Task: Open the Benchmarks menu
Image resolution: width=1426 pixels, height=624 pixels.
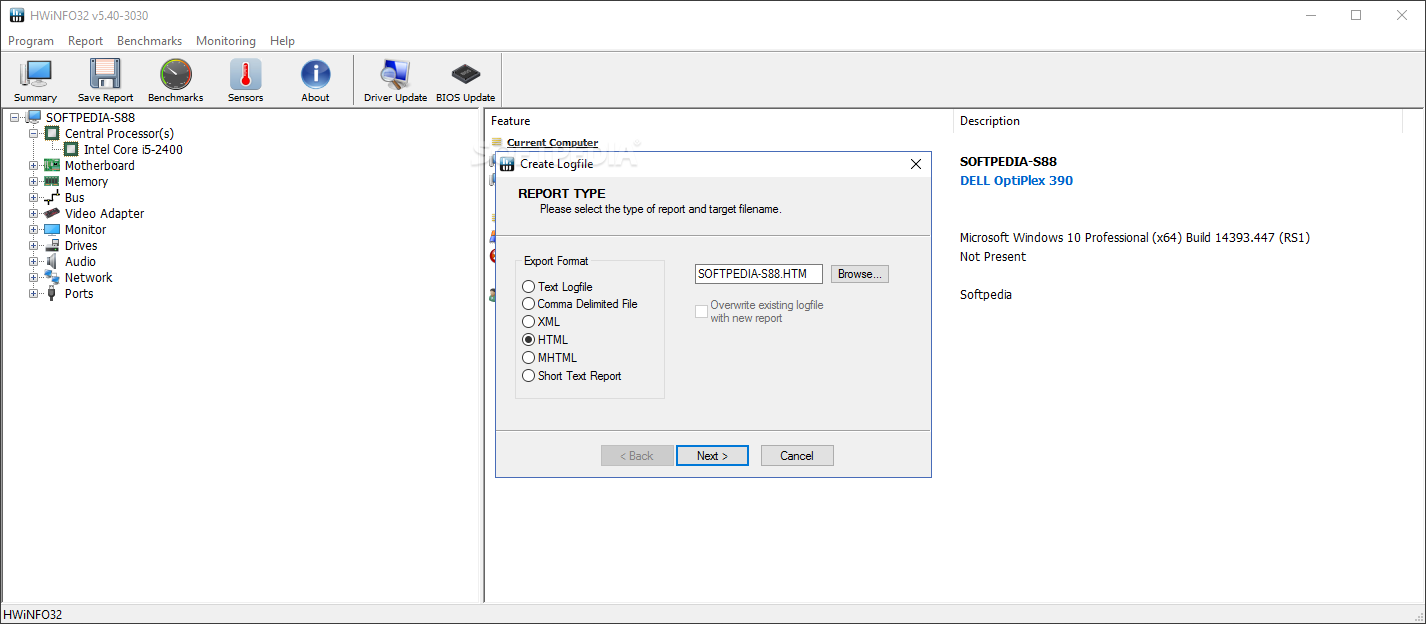Action: click(x=150, y=41)
